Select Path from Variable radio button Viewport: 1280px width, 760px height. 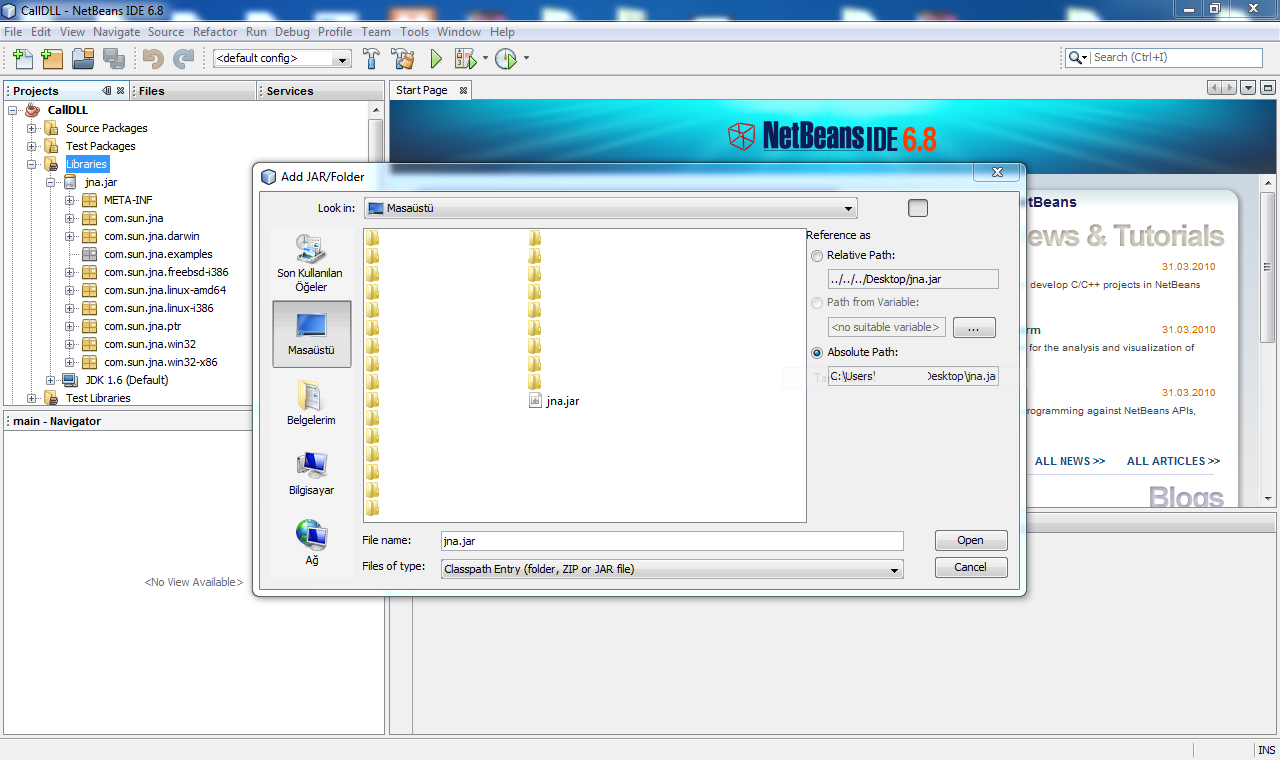pos(817,302)
